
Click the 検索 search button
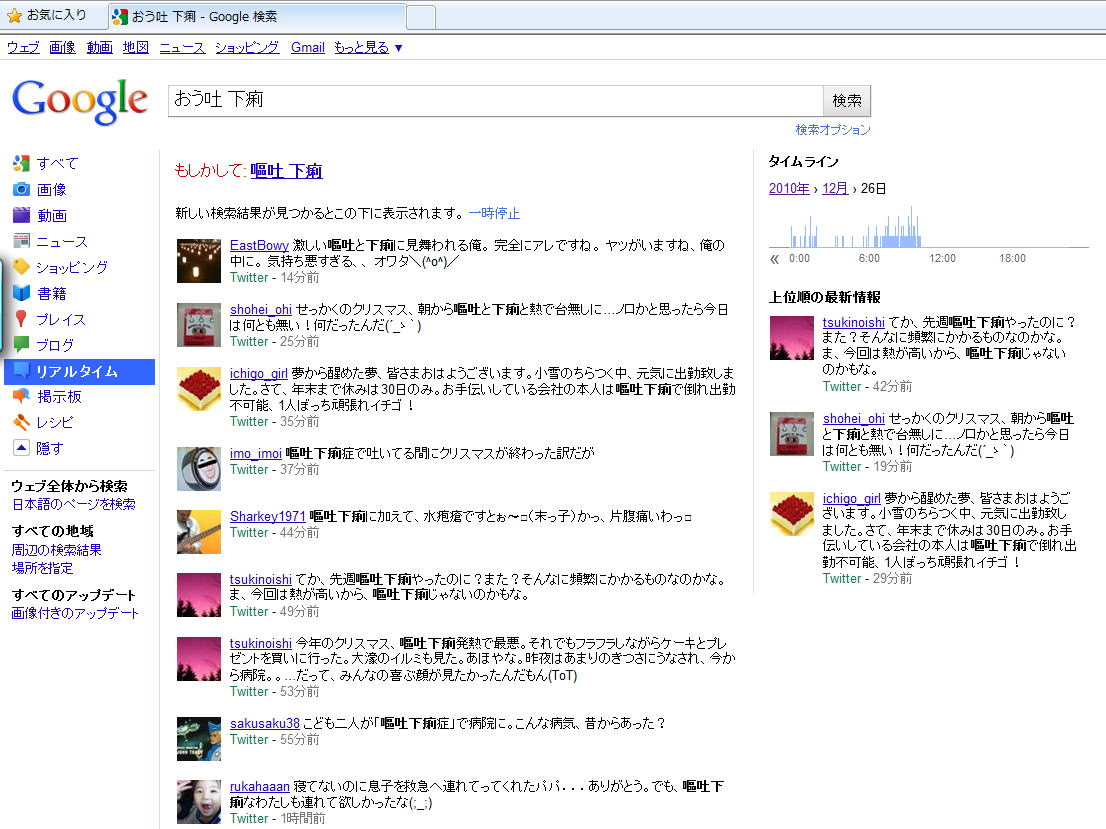[846, 100]
